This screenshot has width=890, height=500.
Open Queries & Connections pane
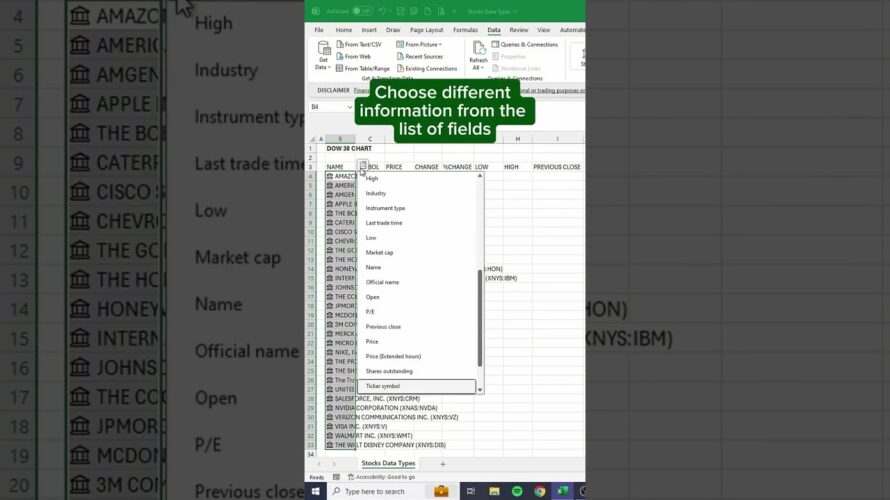(x=524, y=44)
